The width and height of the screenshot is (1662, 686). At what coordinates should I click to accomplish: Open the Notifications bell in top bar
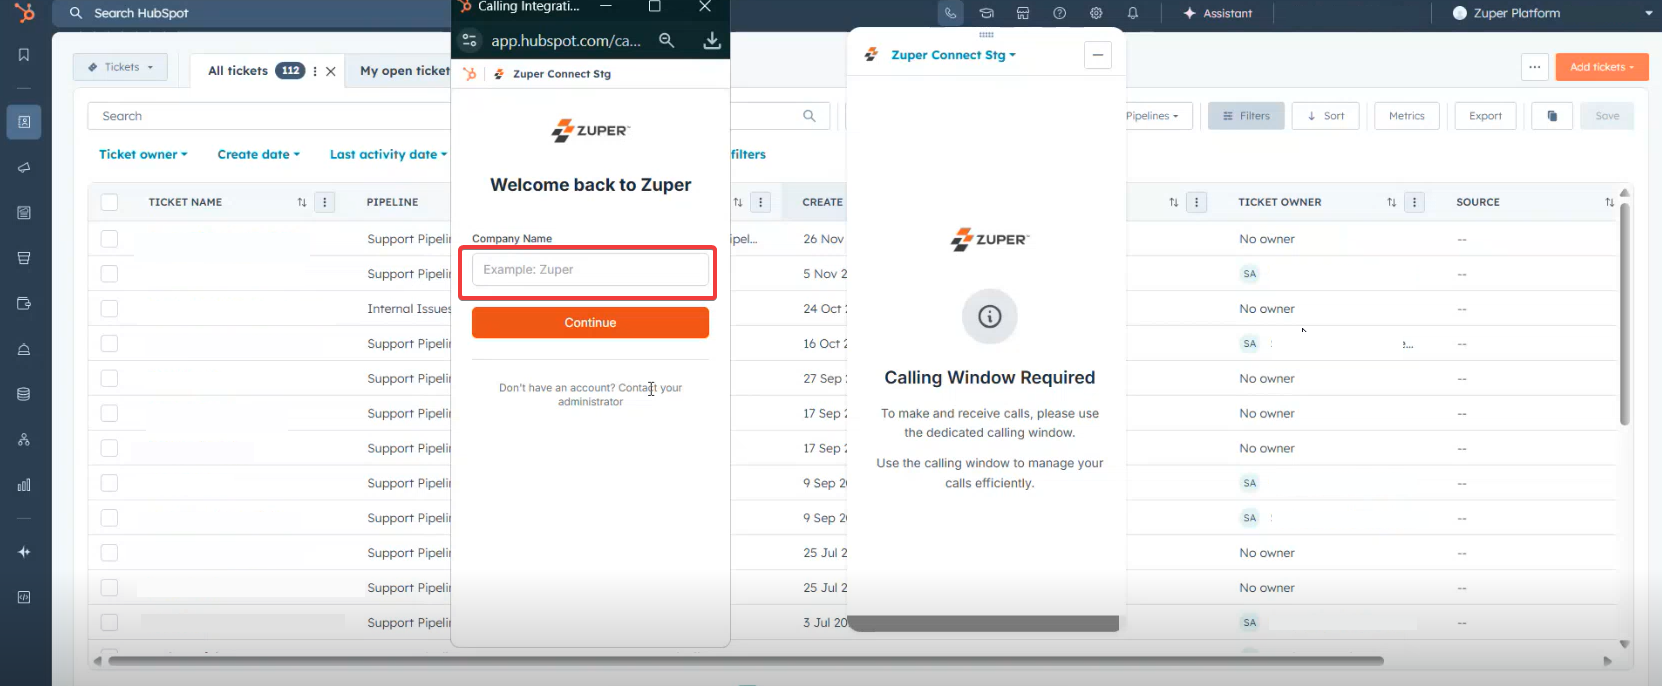coord(1133,13)
